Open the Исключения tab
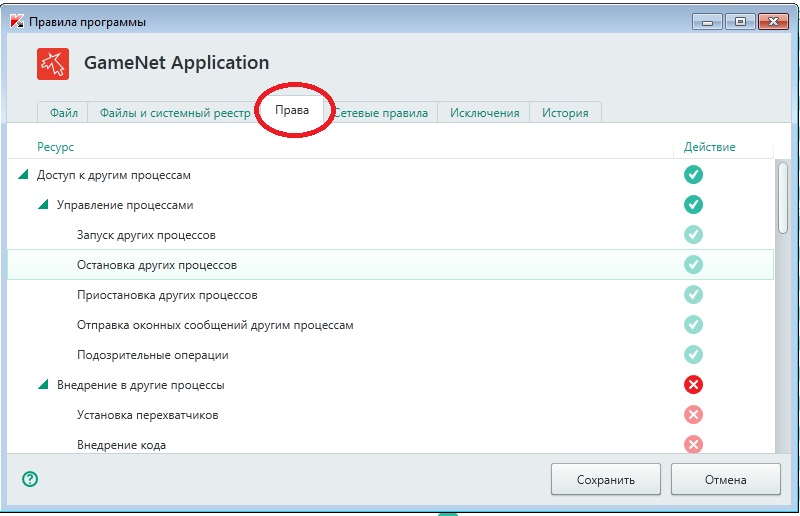The width and height of the screenshot is (800, 516). (484, 112)
